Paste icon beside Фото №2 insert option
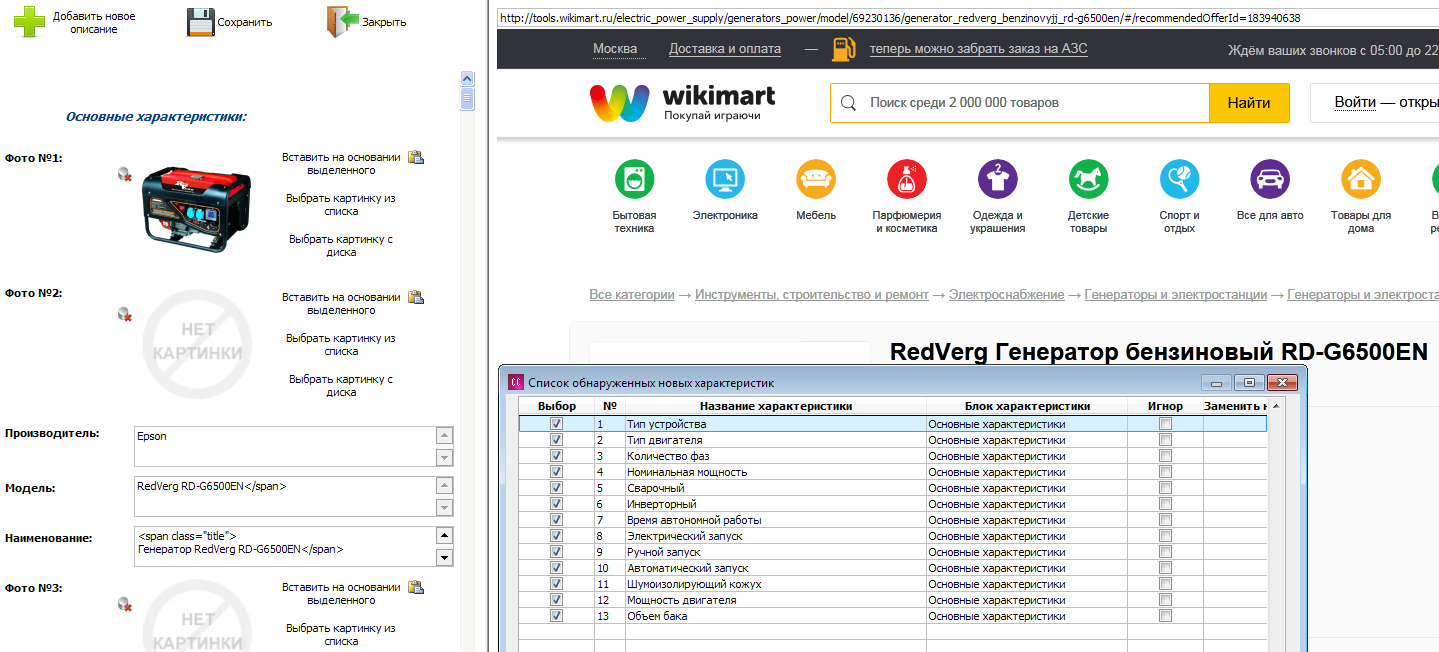This screenshot has height=652, width=1439. point(416,297)
